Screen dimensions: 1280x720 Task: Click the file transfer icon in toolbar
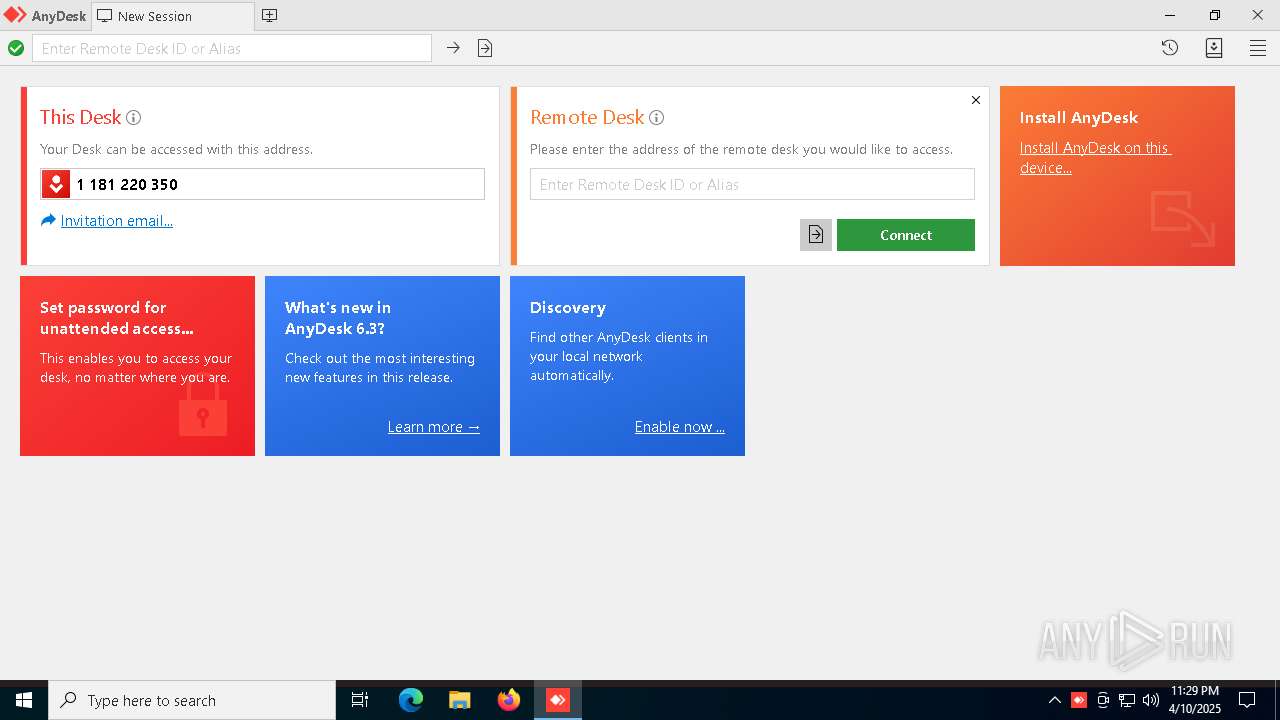[485, 48]
